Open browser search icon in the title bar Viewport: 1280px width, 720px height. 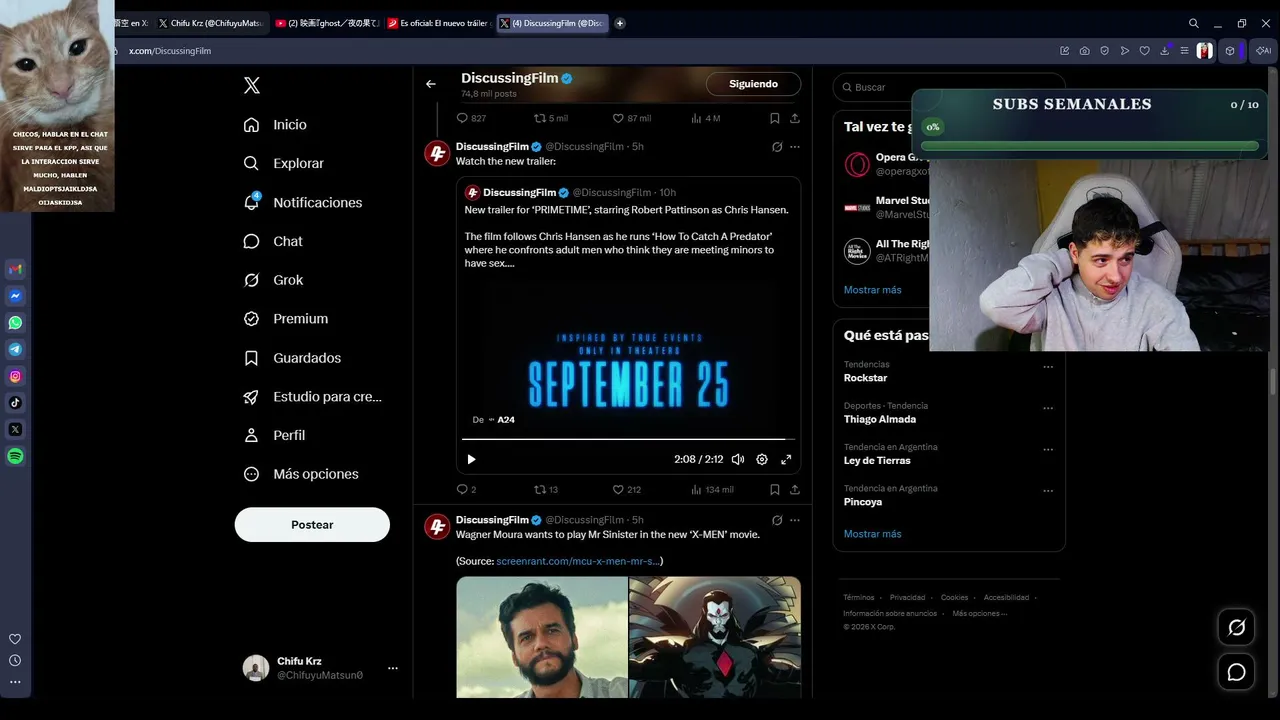(x=1194, y=23)
